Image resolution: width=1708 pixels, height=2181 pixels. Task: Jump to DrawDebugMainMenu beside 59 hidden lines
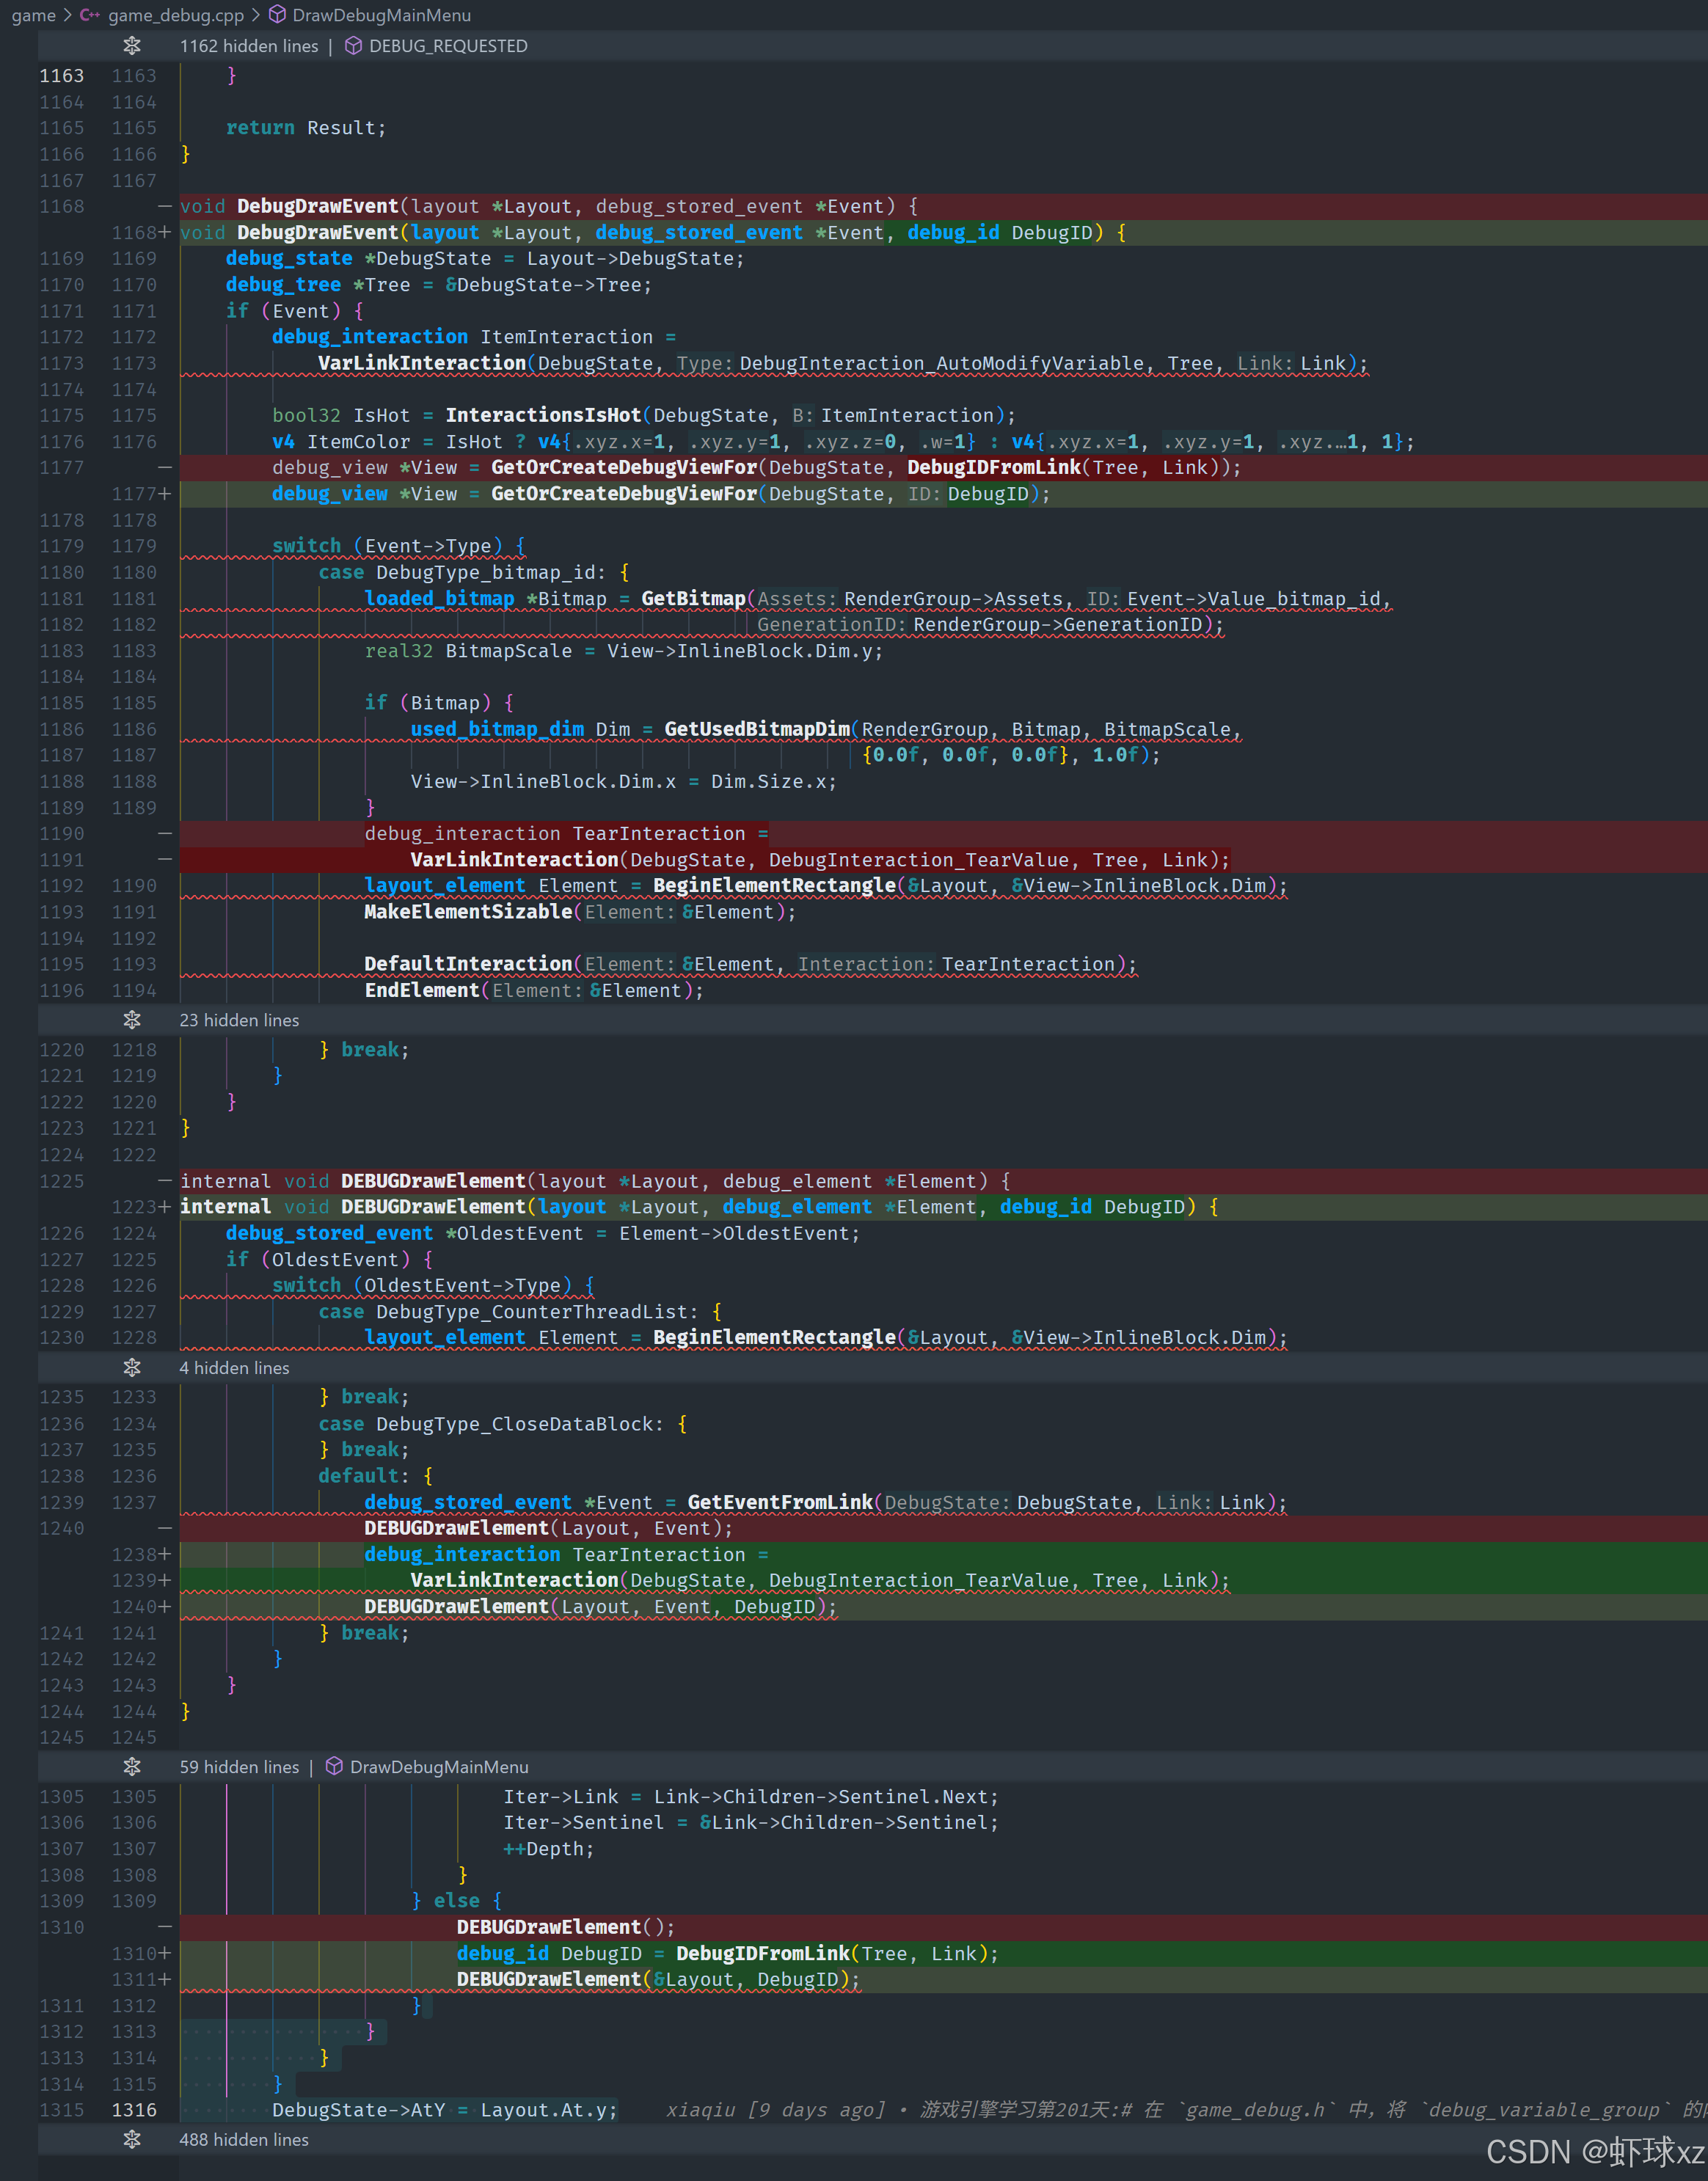click(x=439, y=1767)
